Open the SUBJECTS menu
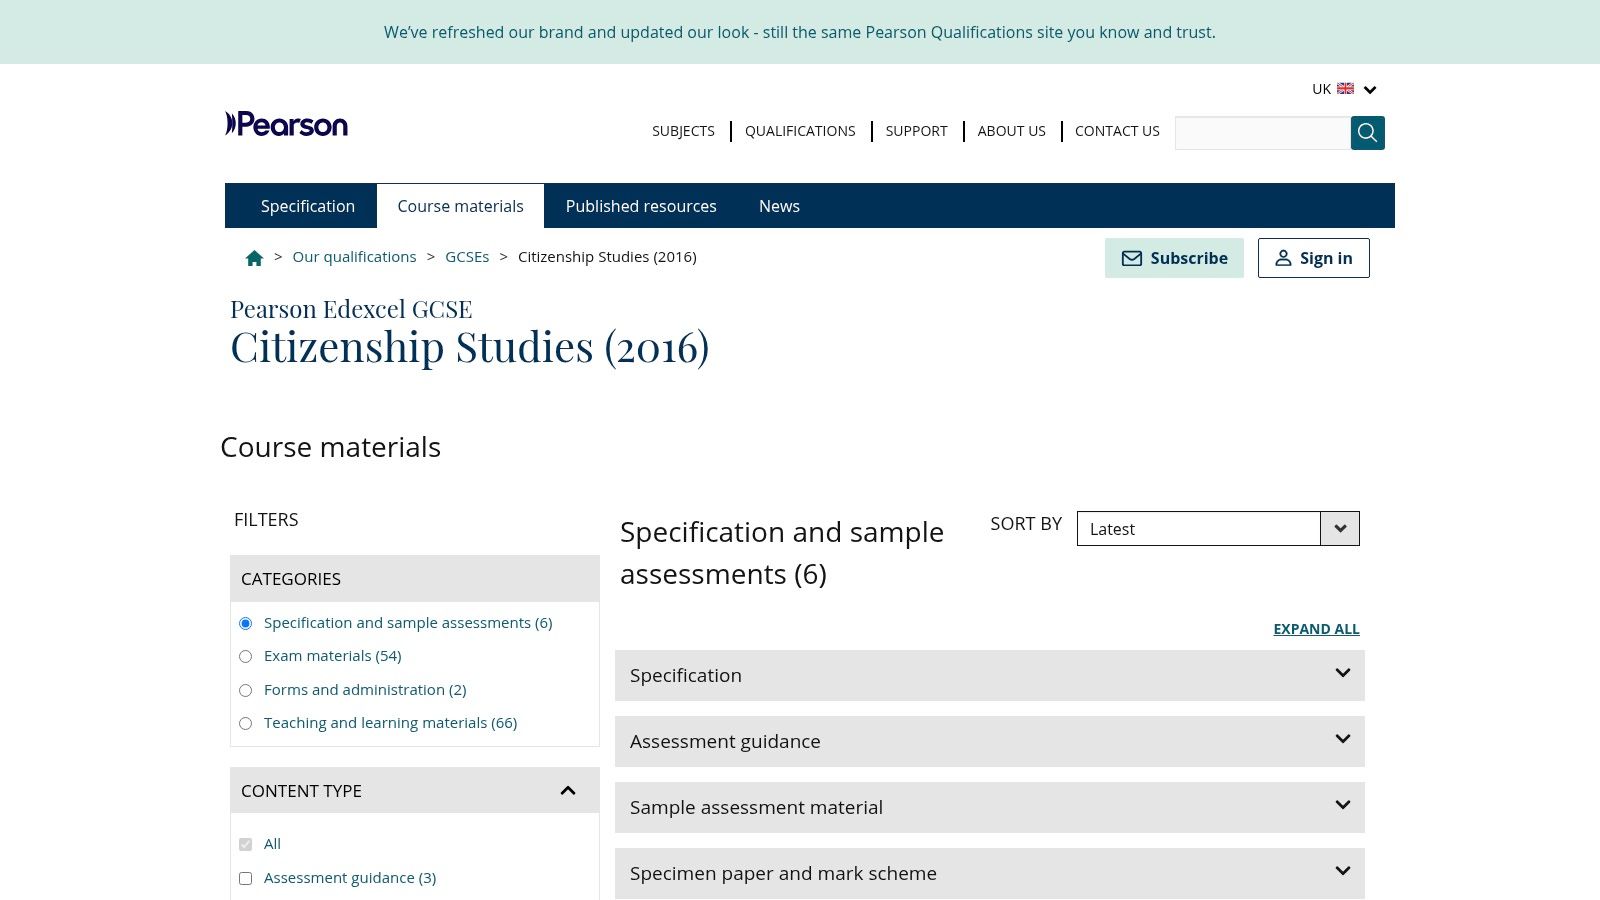 coord(683,131)
